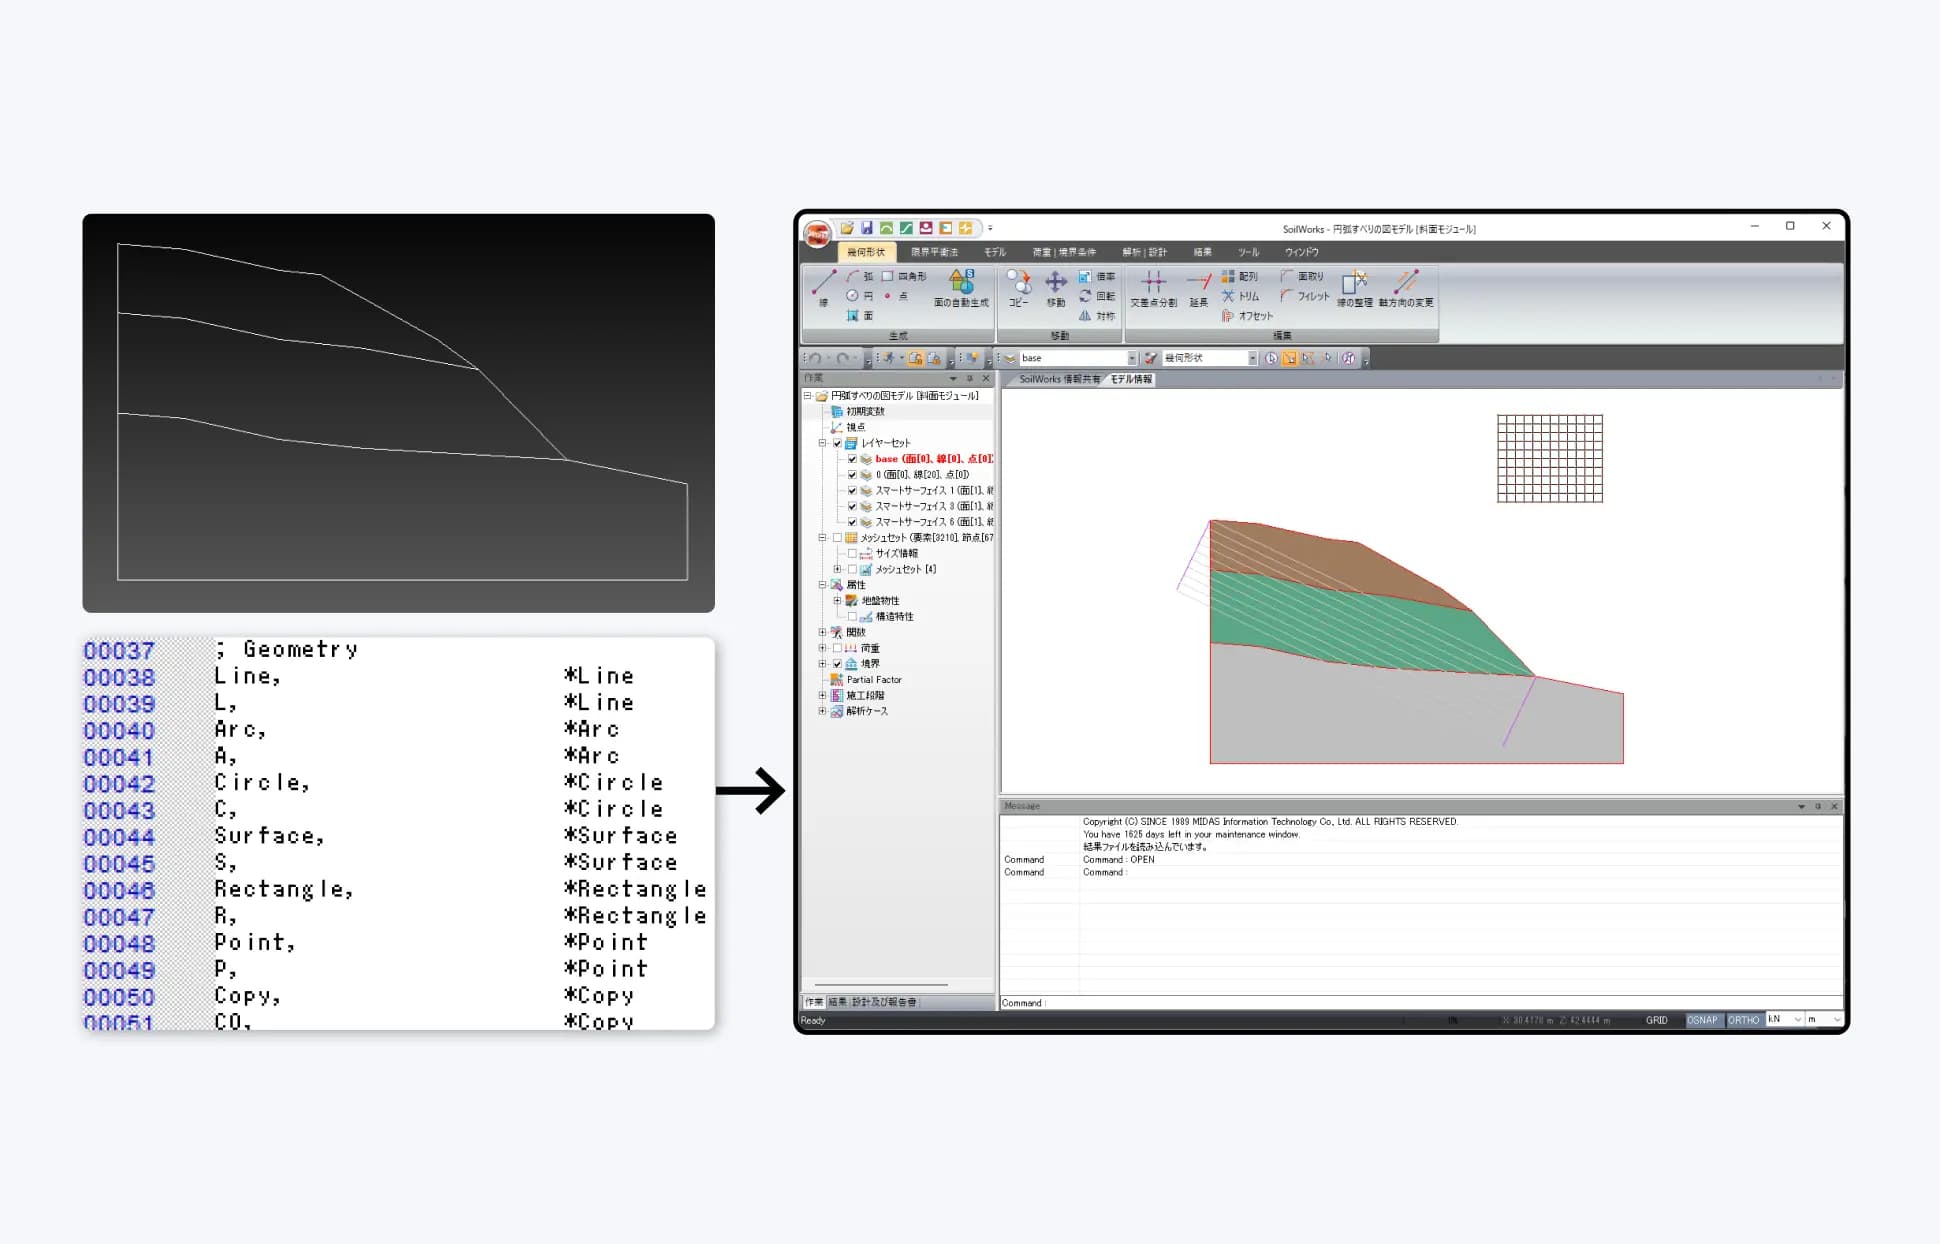Screen dimensions: 1940x1244
Task: Uncheck the base layer checkbox
Action: coord(852,459)
